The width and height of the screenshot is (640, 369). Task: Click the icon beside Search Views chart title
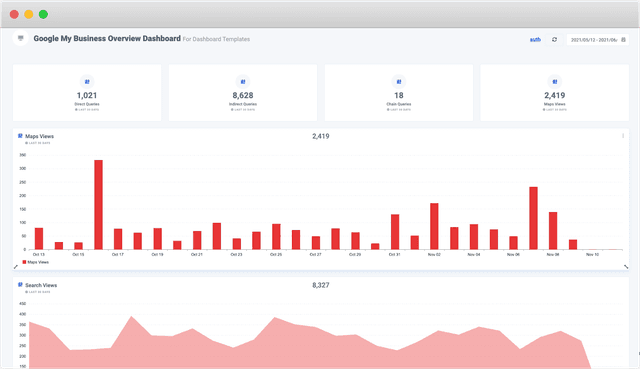tap(20, 285)
